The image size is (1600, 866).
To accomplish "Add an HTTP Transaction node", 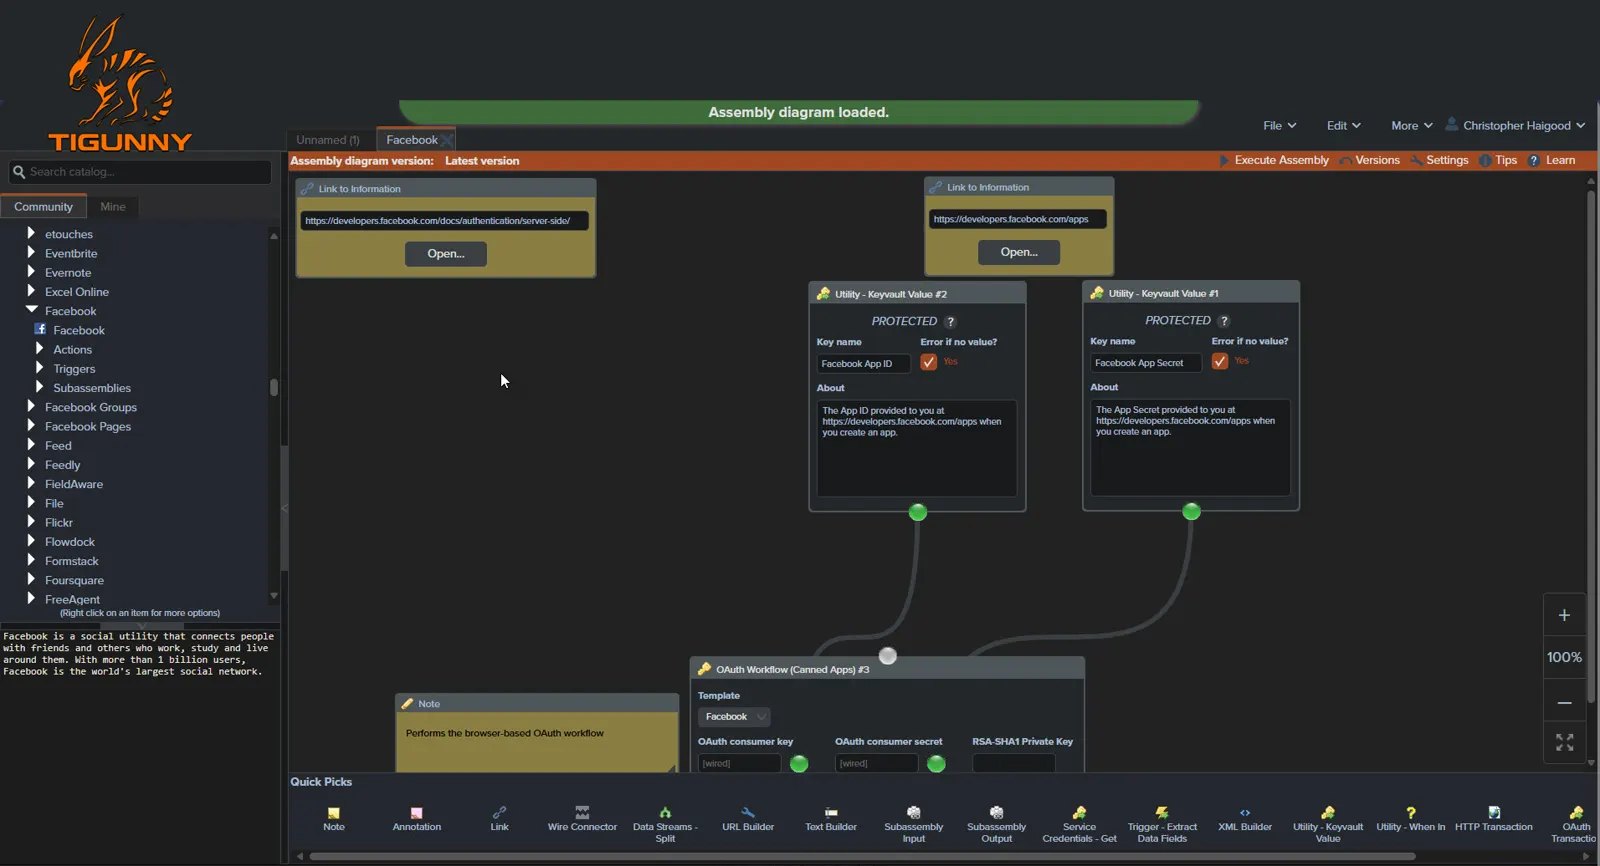I will [x=1494, y=819].
